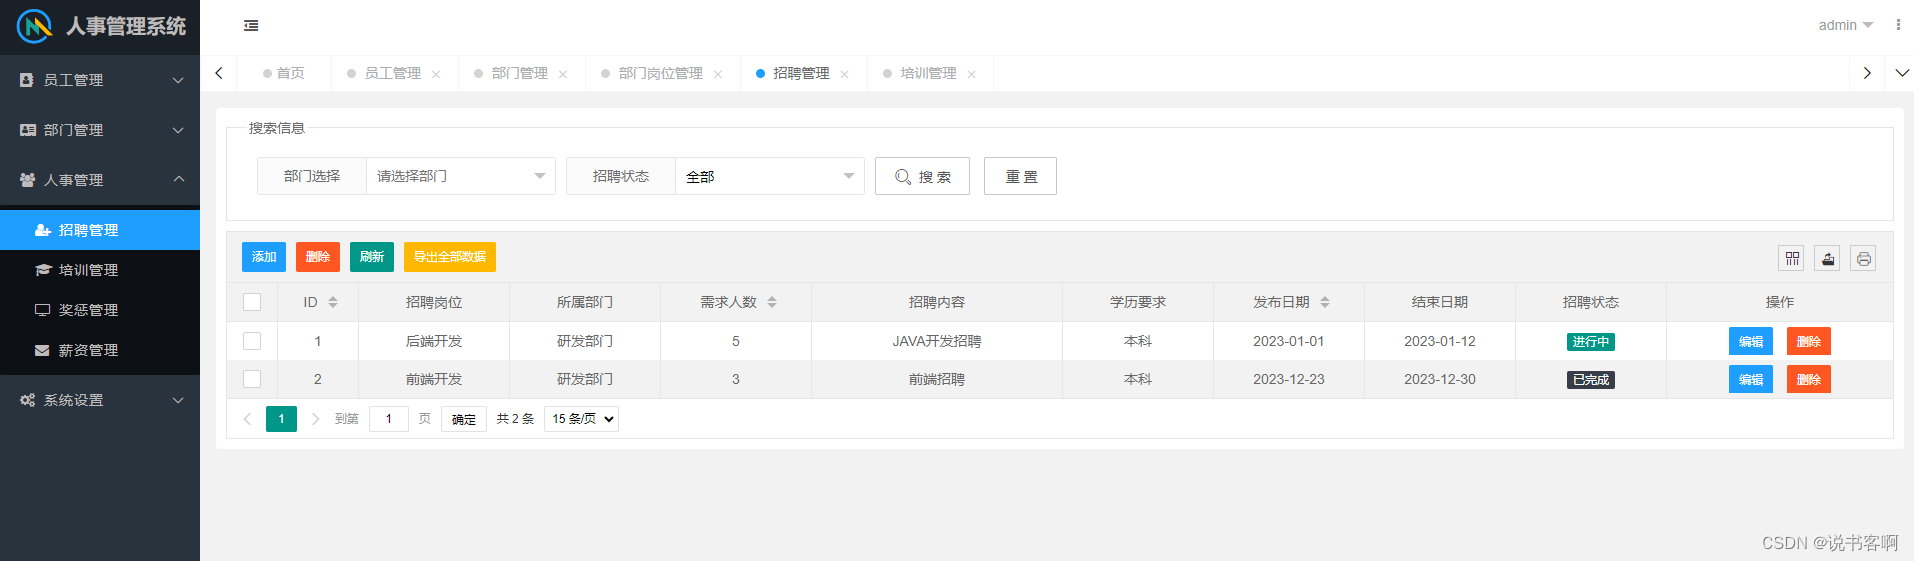
Task: Open 奖惩管理 in the sidebar
Action: pyautogui.click(x=100, y=310)
